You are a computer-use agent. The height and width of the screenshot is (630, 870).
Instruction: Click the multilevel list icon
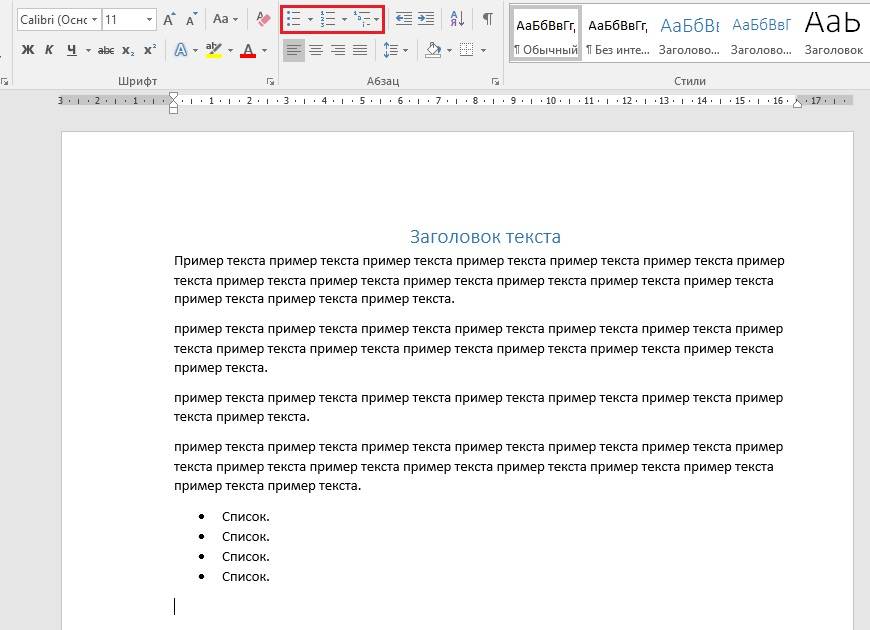[362, 19]
